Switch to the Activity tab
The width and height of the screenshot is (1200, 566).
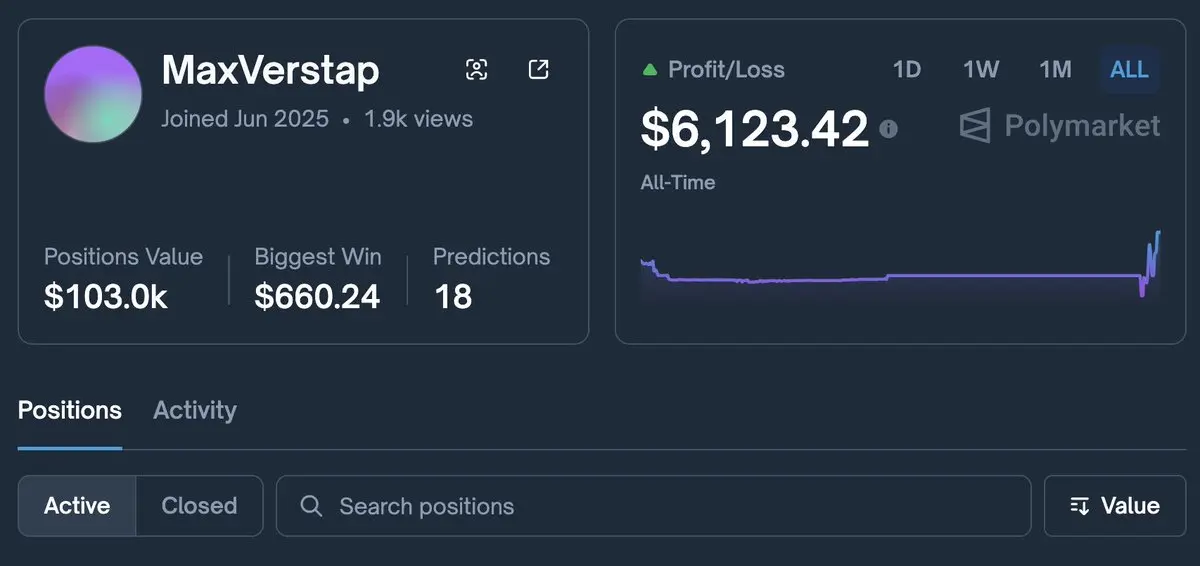[x=195, y=410]
